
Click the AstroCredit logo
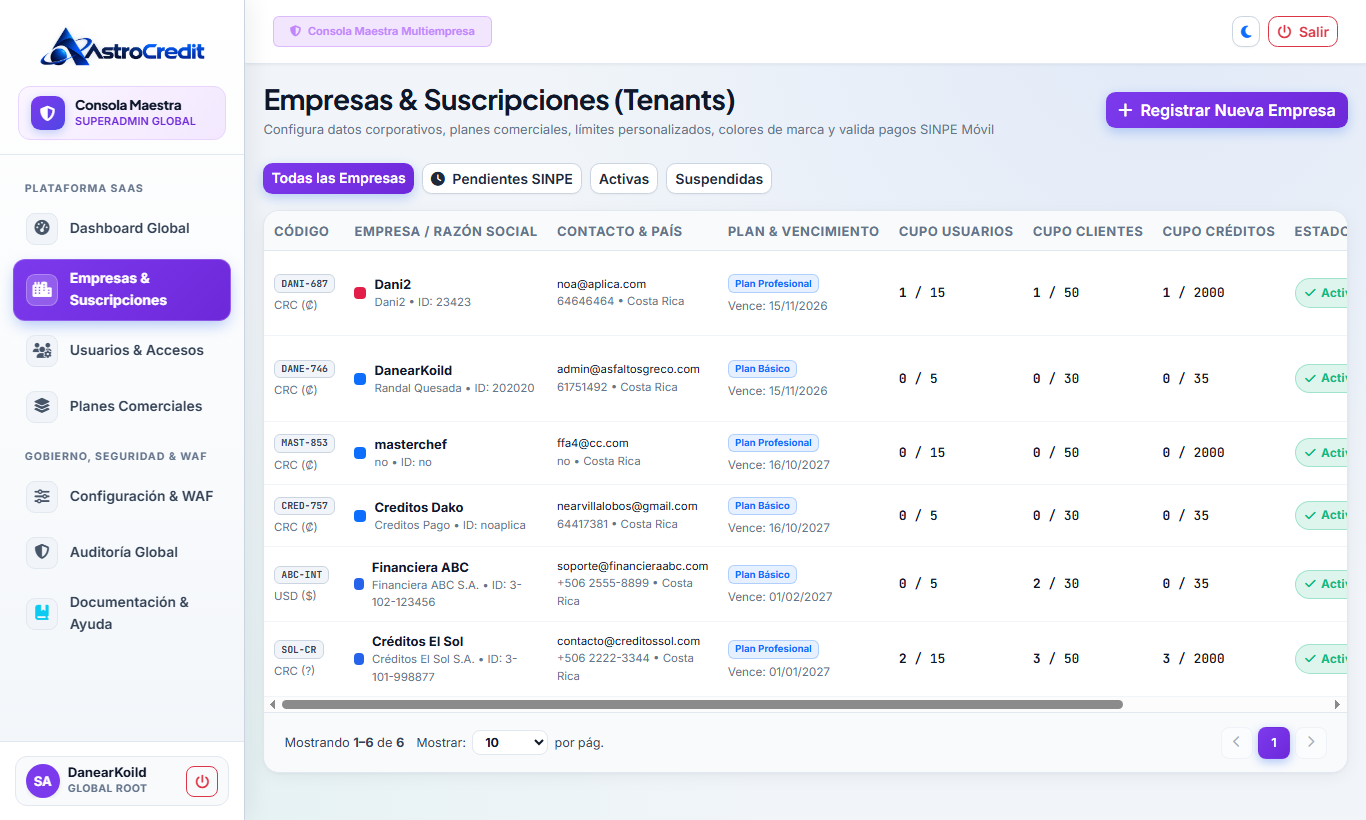tap(122, 47)
